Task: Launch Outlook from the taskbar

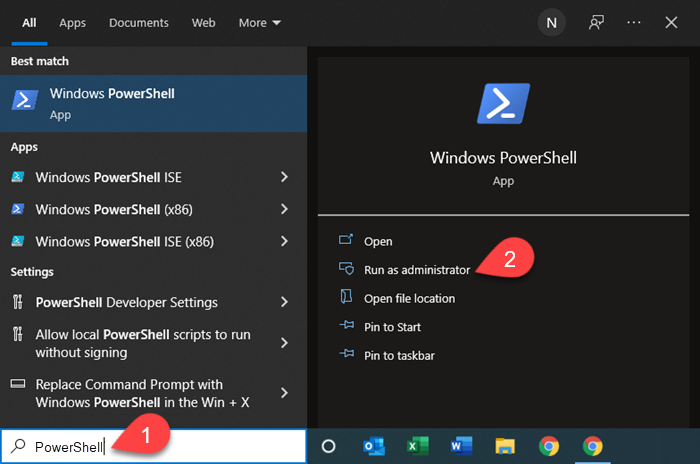Action: 374,446
